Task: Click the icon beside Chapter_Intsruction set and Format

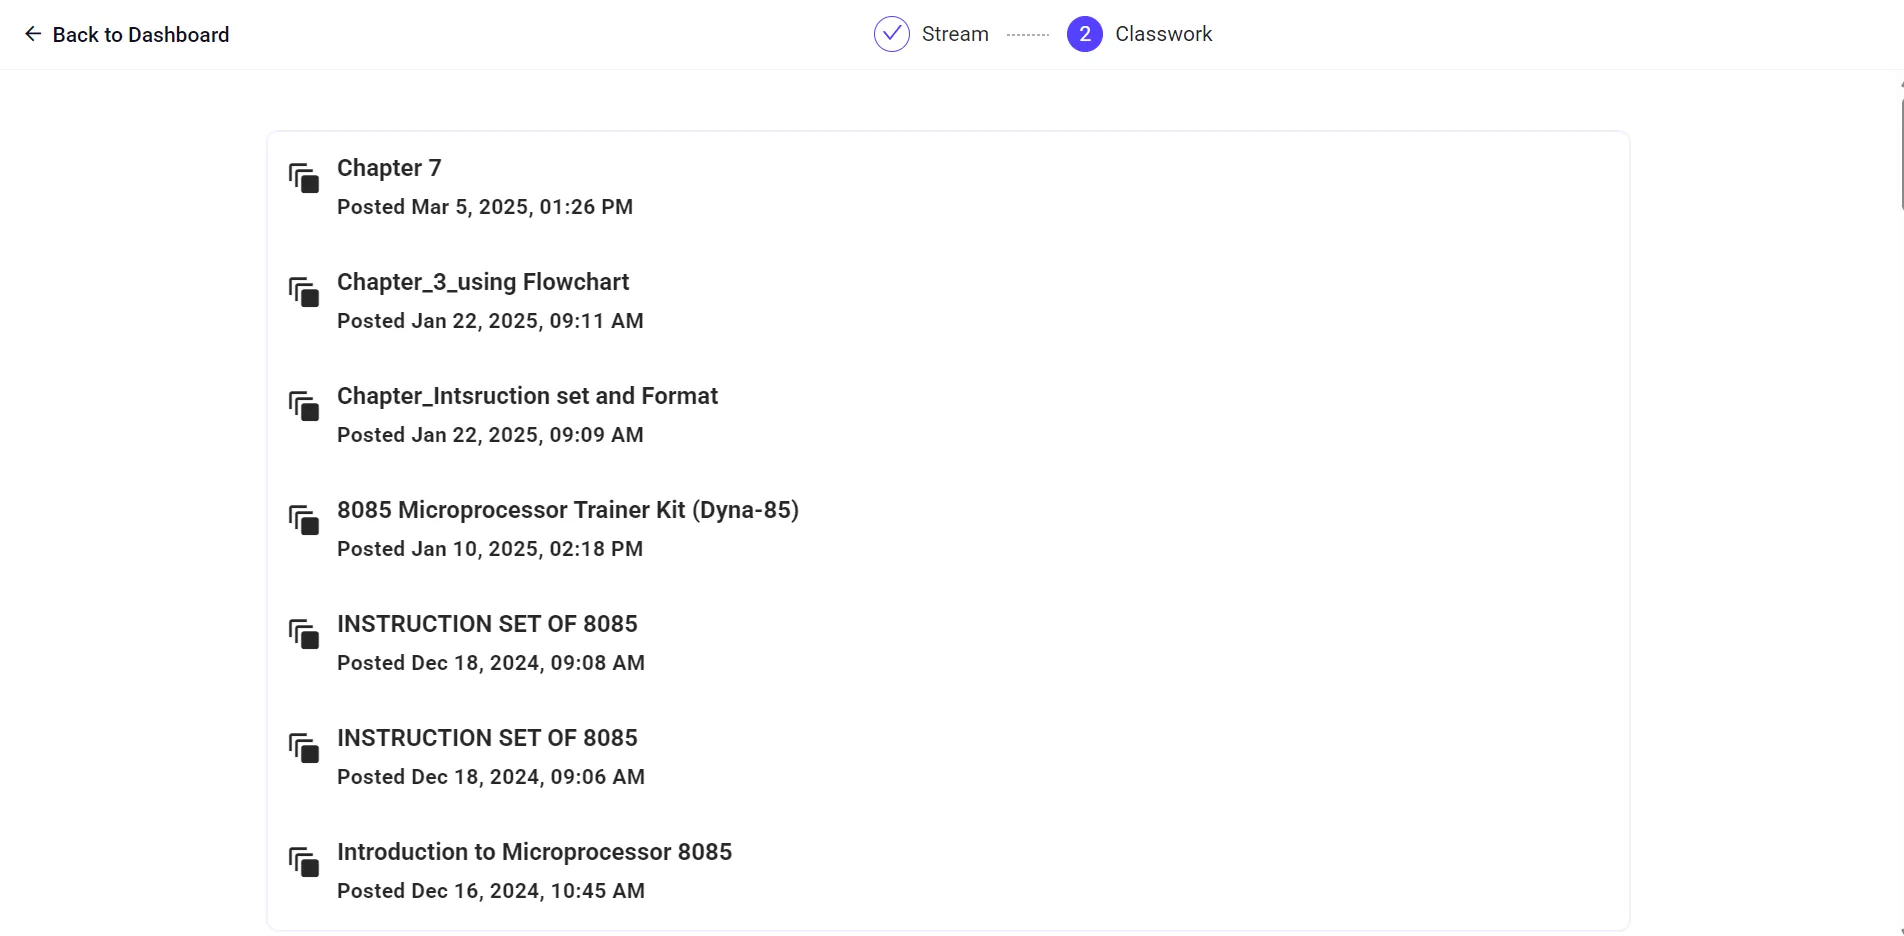Action: click(304, 406)
